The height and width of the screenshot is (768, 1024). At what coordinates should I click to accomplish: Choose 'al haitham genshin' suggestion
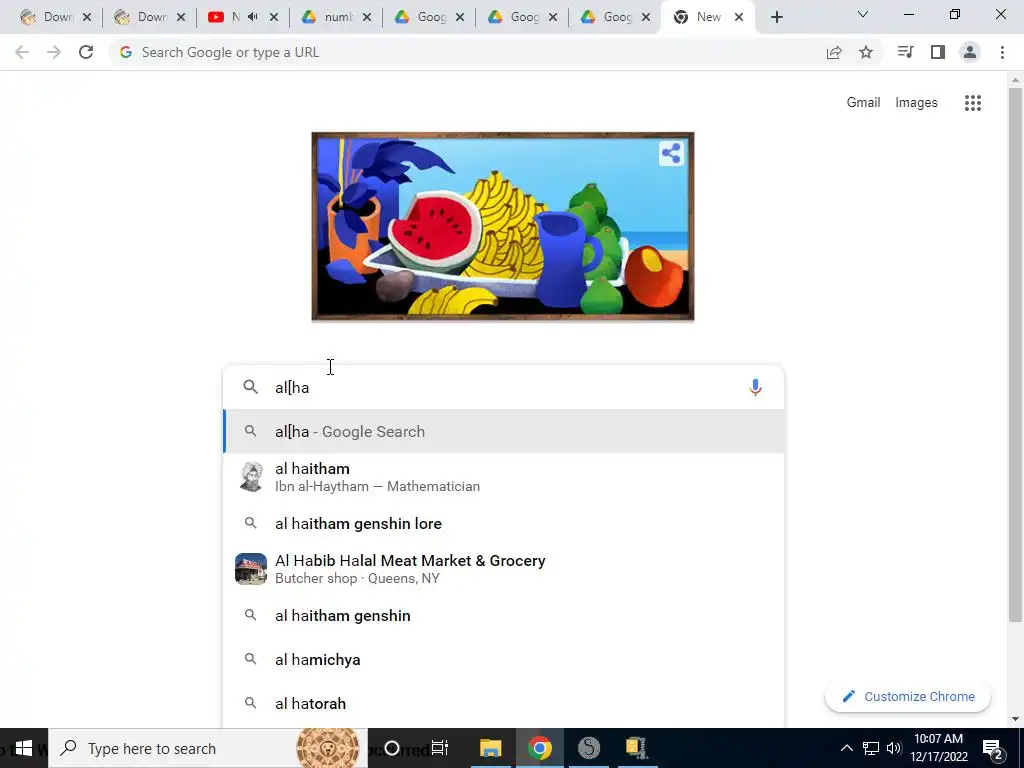[x=504, y=616]
